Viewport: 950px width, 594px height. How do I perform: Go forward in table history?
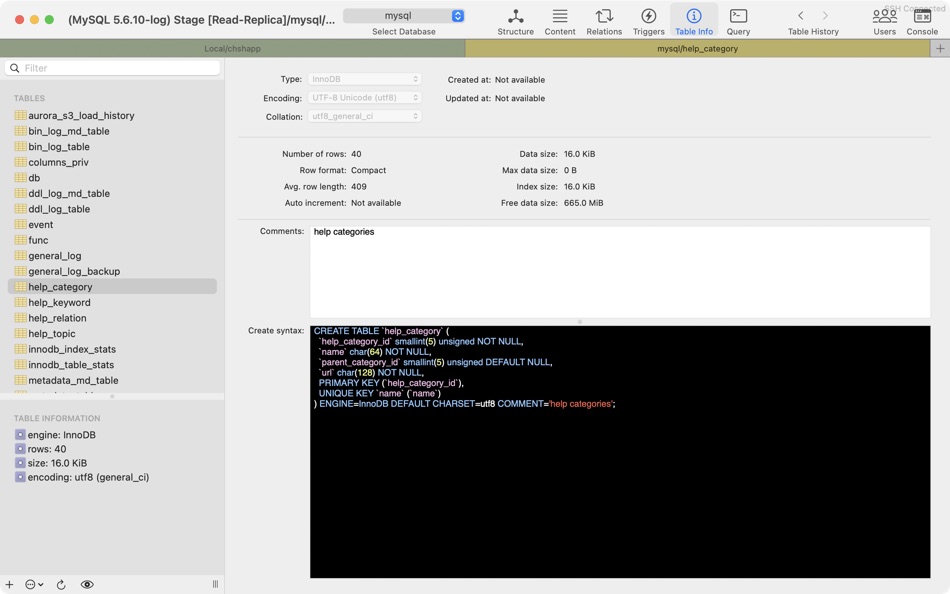click(x=825, y=16)
